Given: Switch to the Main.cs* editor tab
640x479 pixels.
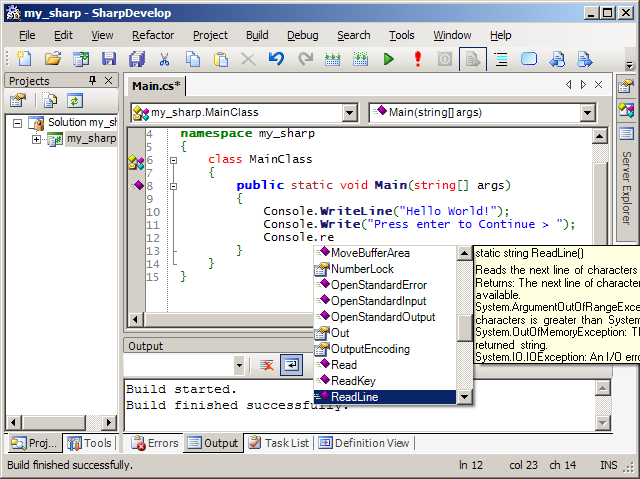Looking at the screenshot, I should click(156, 86).
